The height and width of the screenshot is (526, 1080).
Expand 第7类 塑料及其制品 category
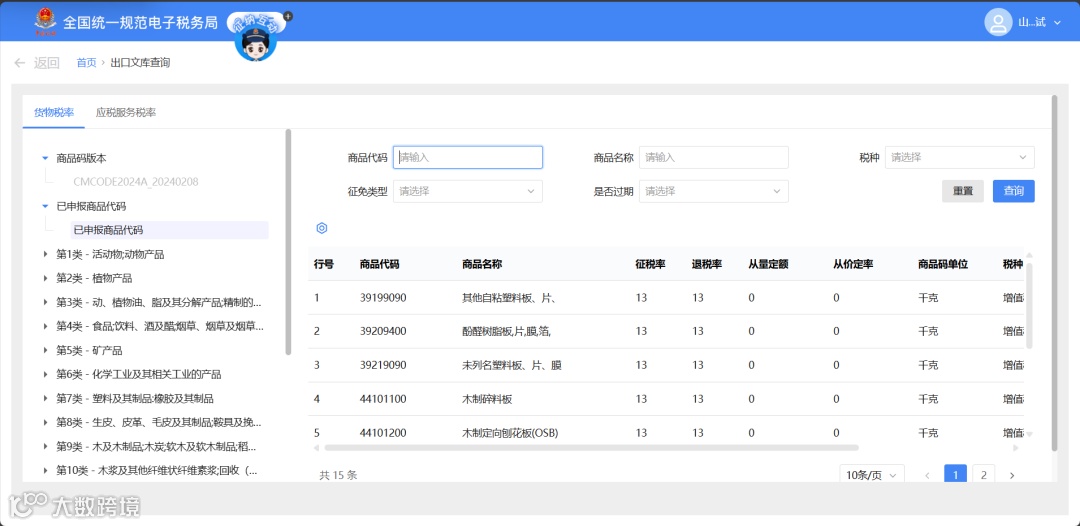45,399
